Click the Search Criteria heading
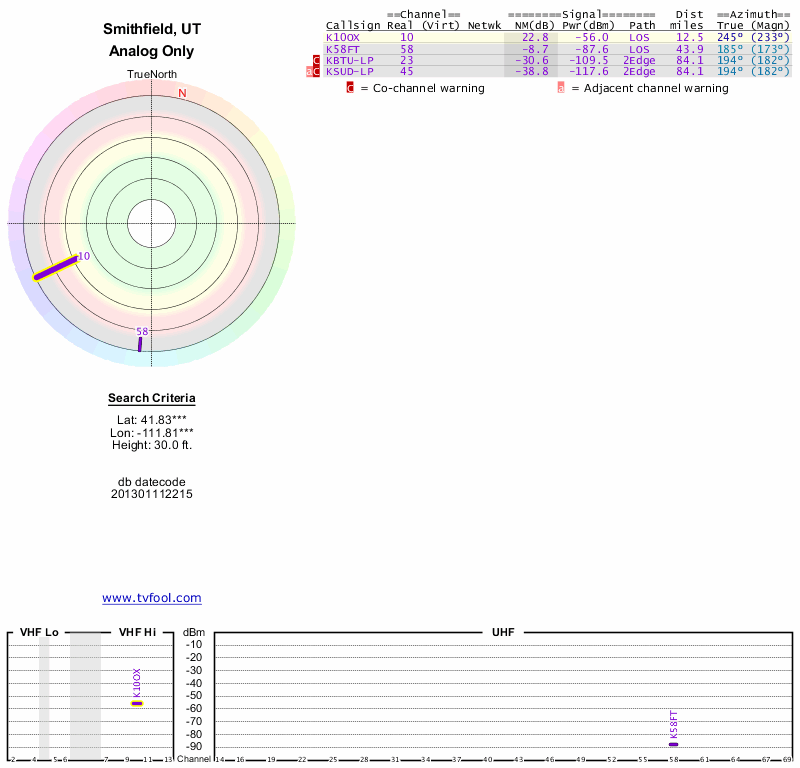The image size is (800, 768). click(152, 398)
